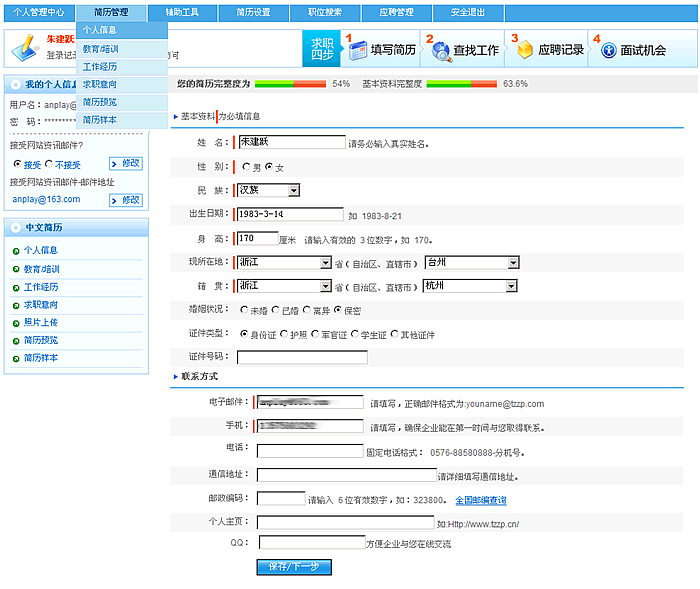Image resolution: width=700 pixels, height=589 pixels.
Task: Choose 简历预览 from the dropdown menu
Action: 99,102
